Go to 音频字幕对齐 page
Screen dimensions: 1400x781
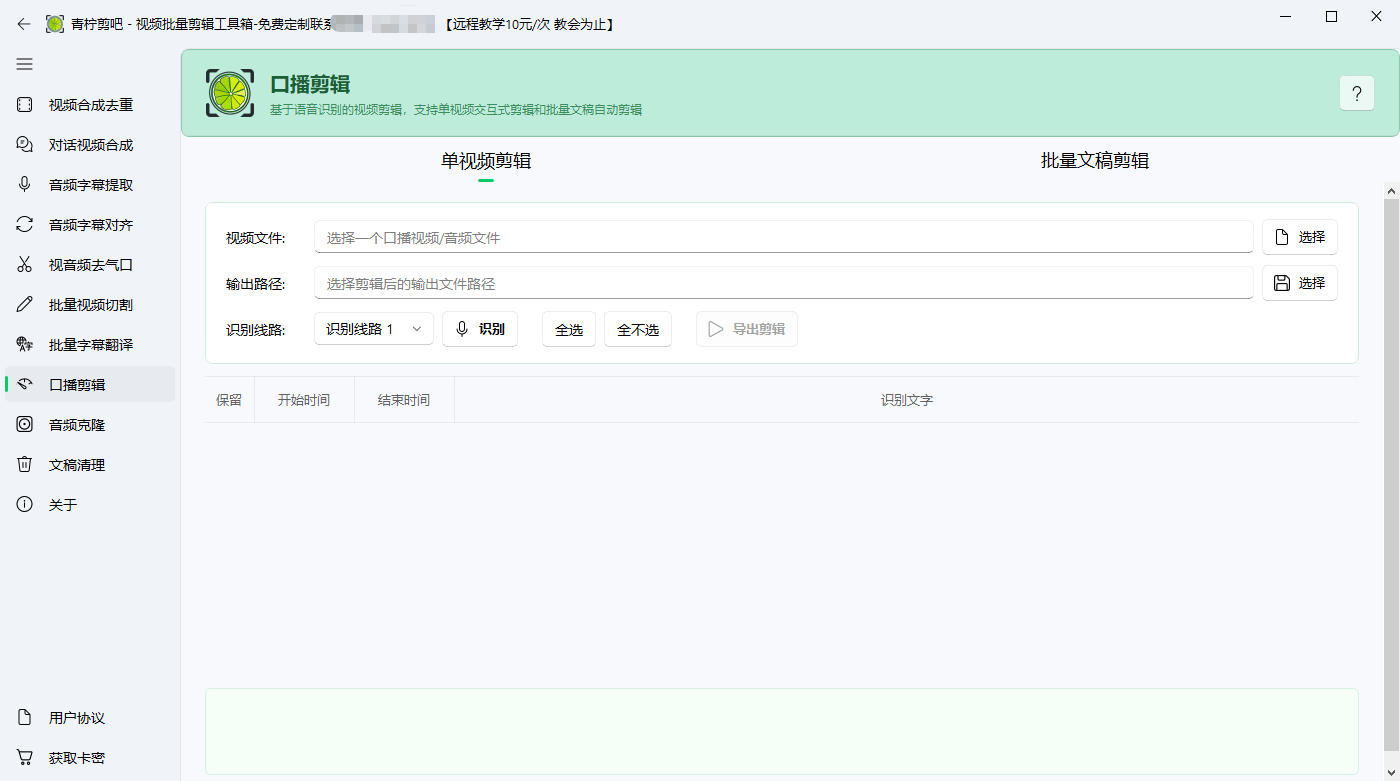90,225
